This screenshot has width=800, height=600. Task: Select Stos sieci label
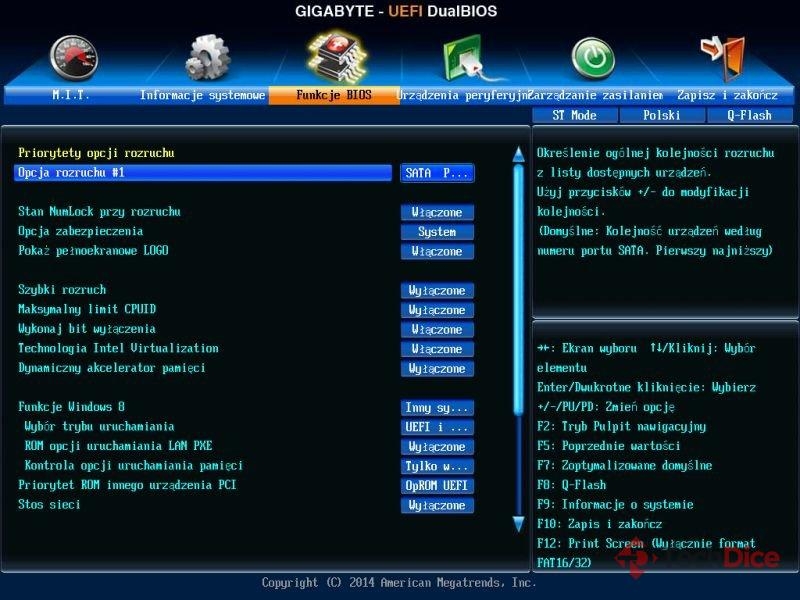(x=49, y=505)
